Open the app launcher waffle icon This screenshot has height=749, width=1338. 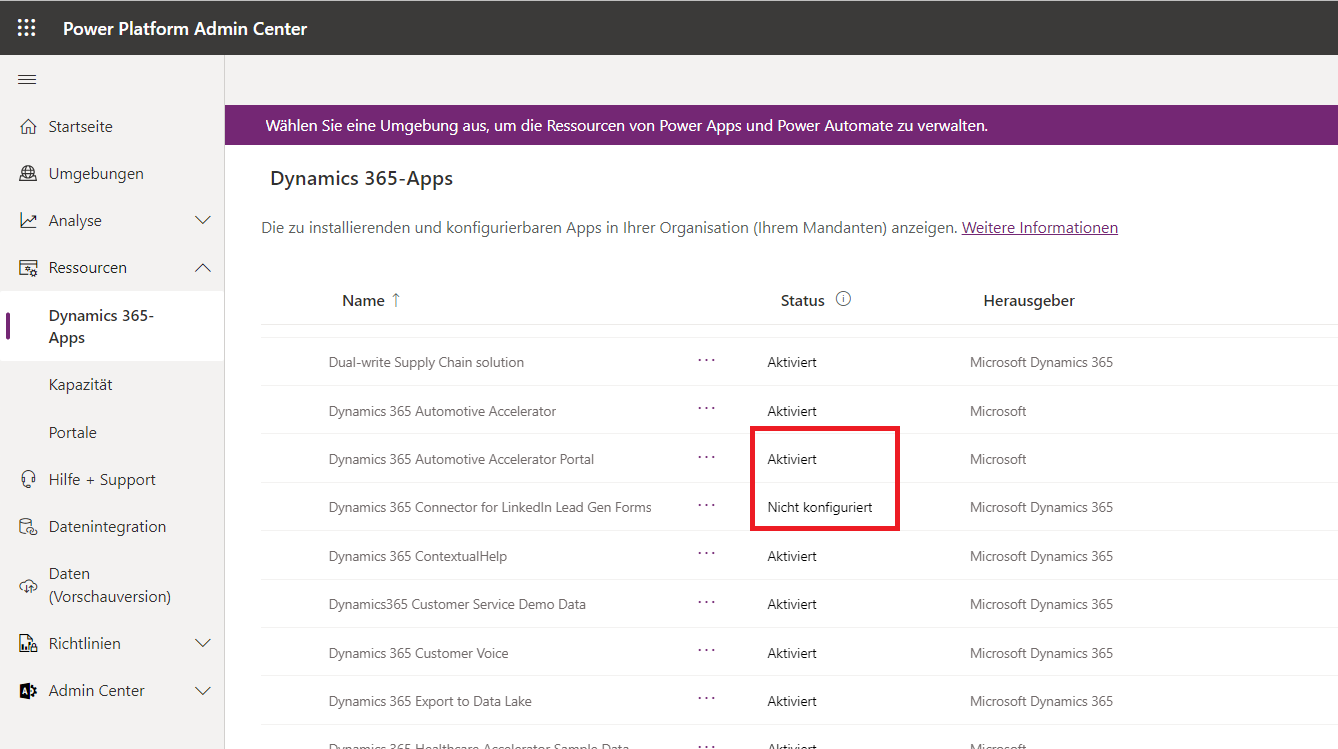27,28
